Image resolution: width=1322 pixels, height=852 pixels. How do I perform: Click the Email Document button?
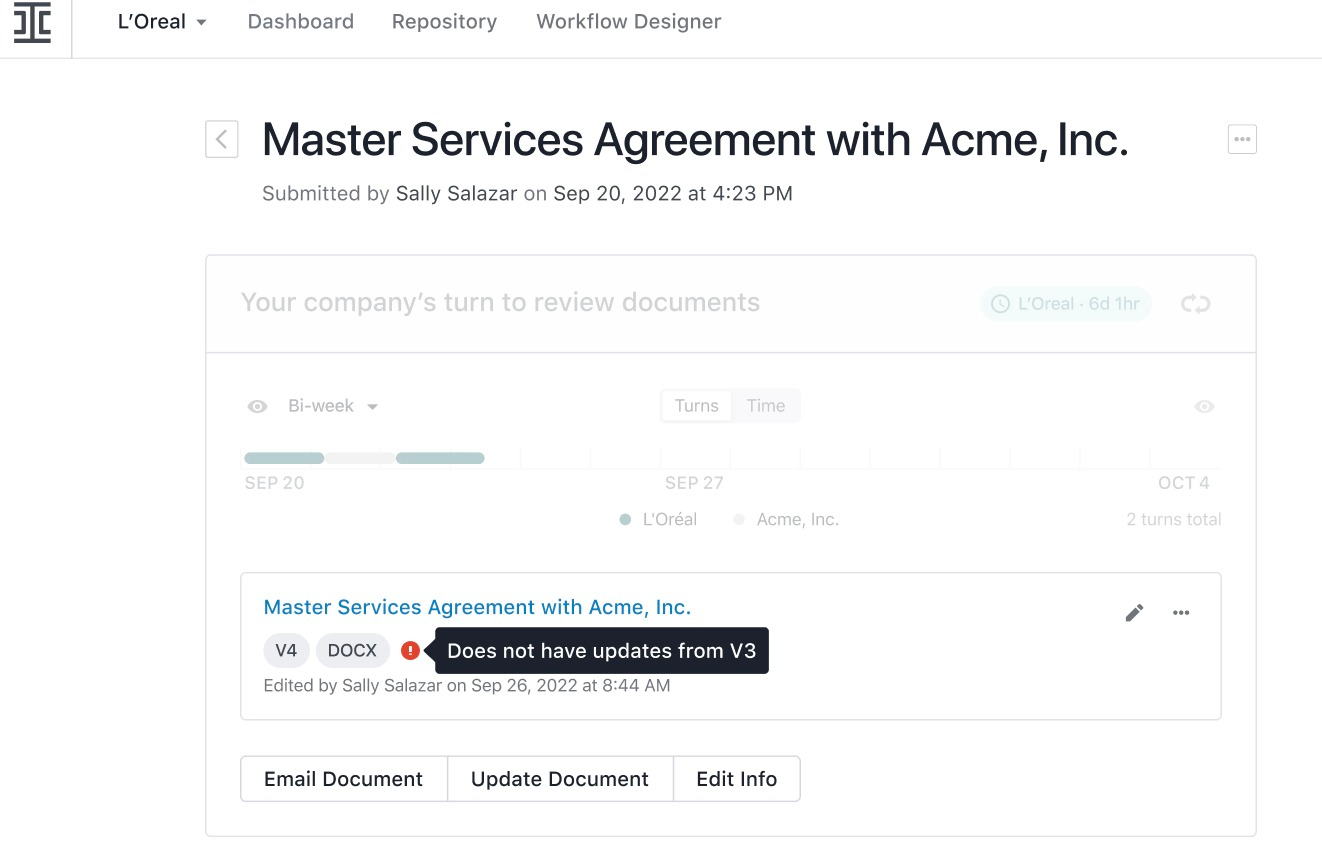point(344,779)
